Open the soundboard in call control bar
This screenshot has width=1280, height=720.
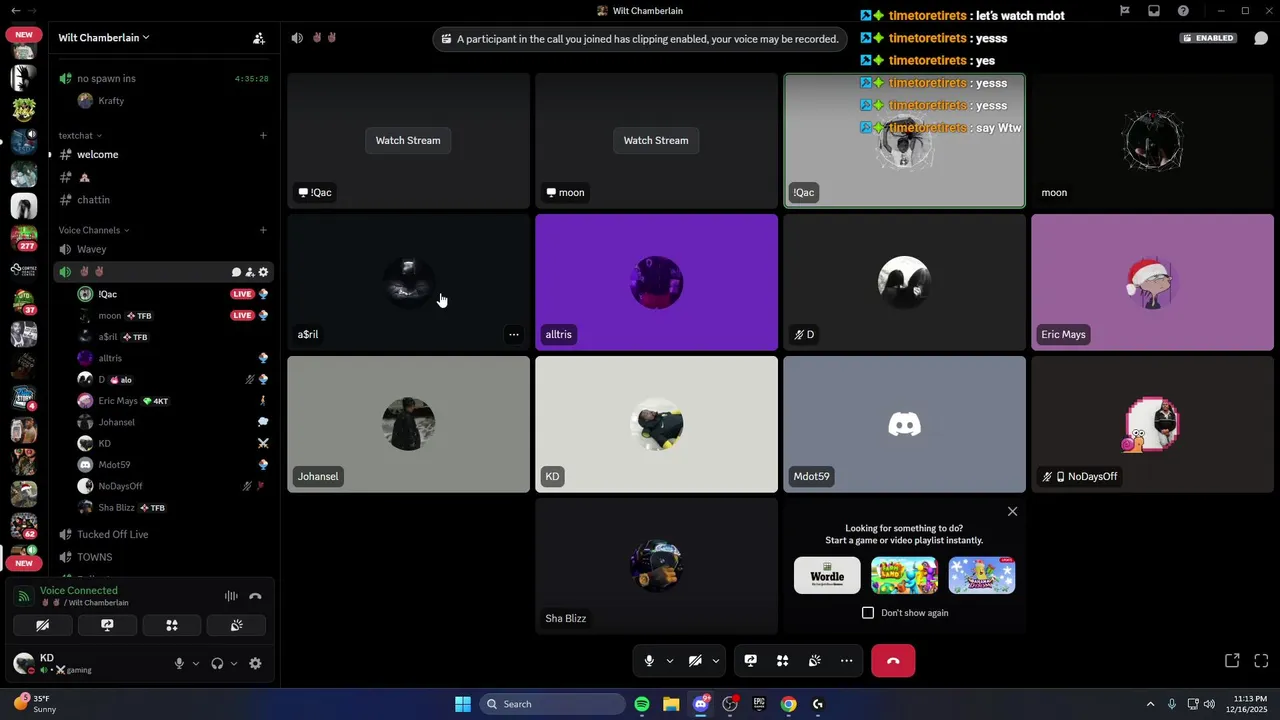pyautogui.click(x=815, y=661)
